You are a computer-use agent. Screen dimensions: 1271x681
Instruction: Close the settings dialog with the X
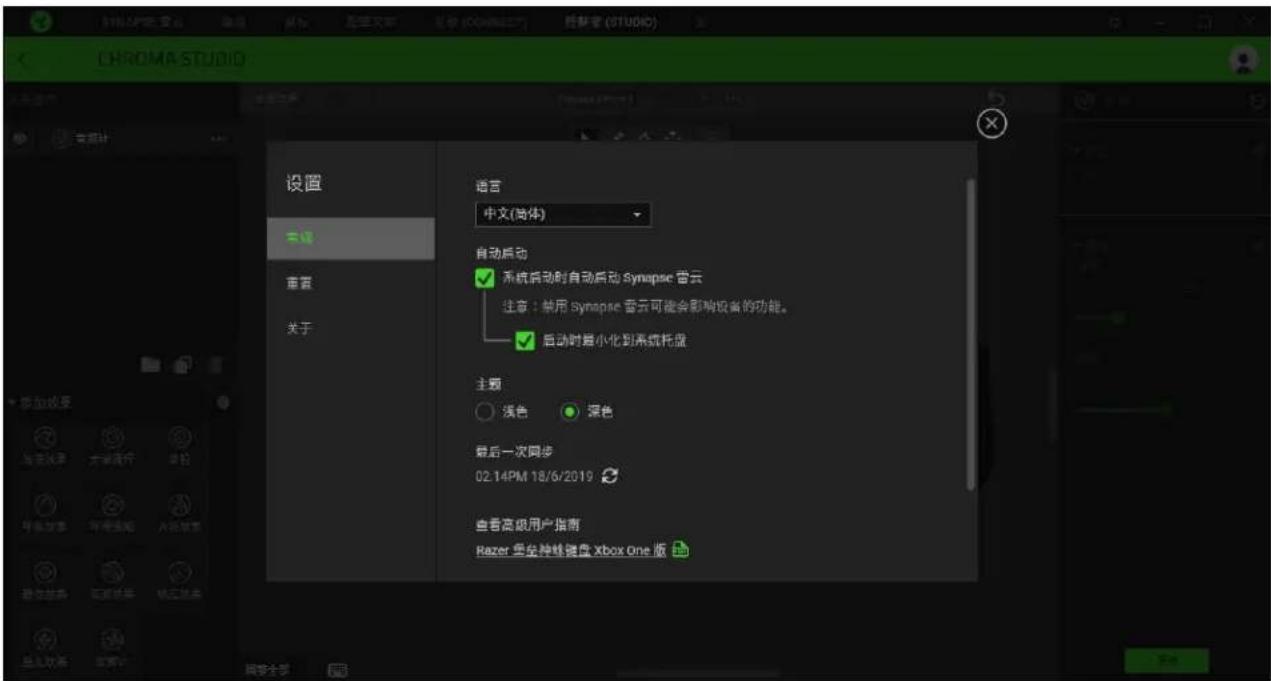pos(990,123)
